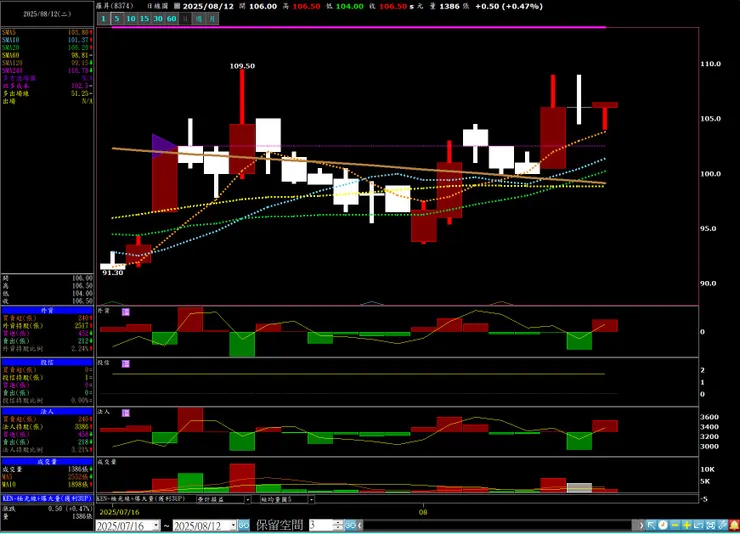This screenshot has width=740, height=534.
Task: Click GO button next to date range
Action: 244,525
